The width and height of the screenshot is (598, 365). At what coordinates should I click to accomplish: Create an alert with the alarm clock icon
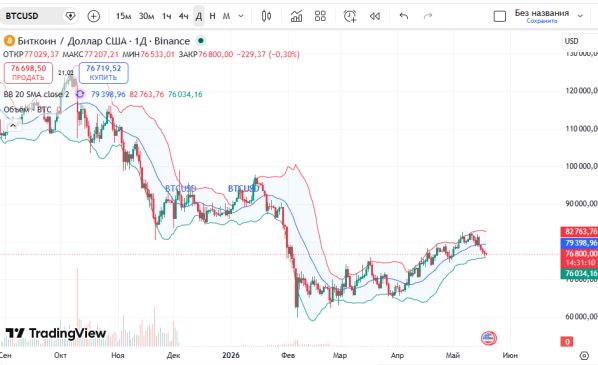pyautogui.click(x=350, y=16)
